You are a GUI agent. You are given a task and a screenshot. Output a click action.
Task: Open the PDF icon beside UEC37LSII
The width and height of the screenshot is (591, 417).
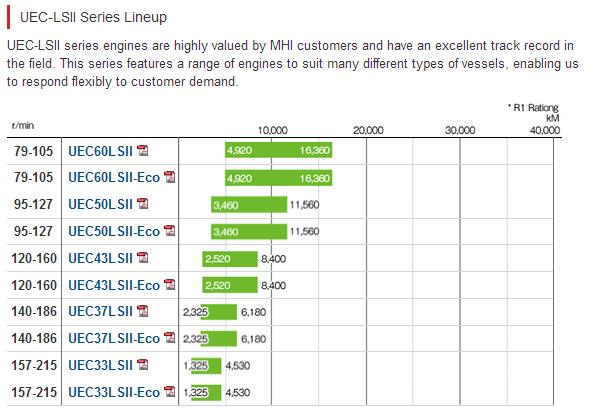tap(142, 311)
